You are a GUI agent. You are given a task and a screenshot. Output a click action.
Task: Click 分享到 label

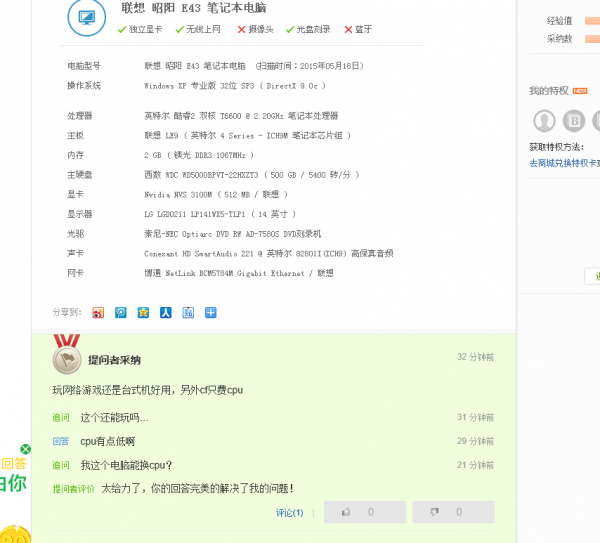tap(67, 312)
